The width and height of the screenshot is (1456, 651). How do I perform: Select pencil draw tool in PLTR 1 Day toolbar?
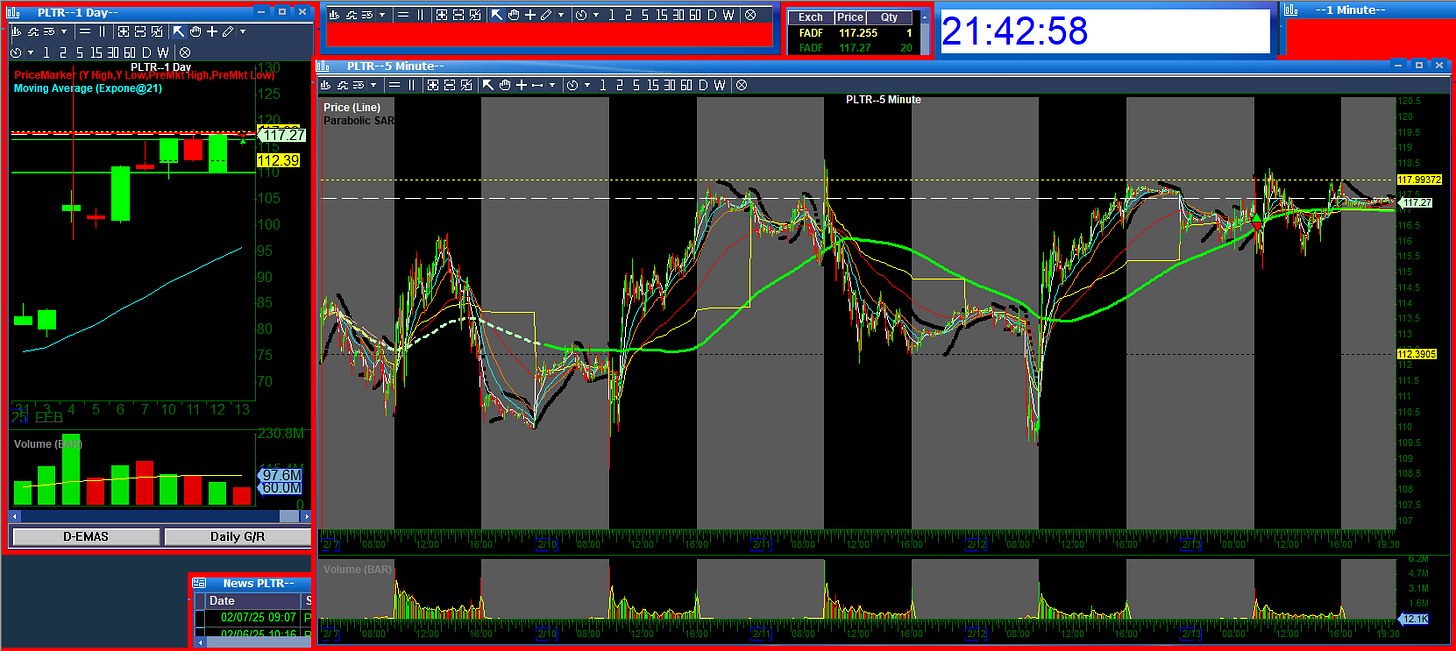coord(227,31)
